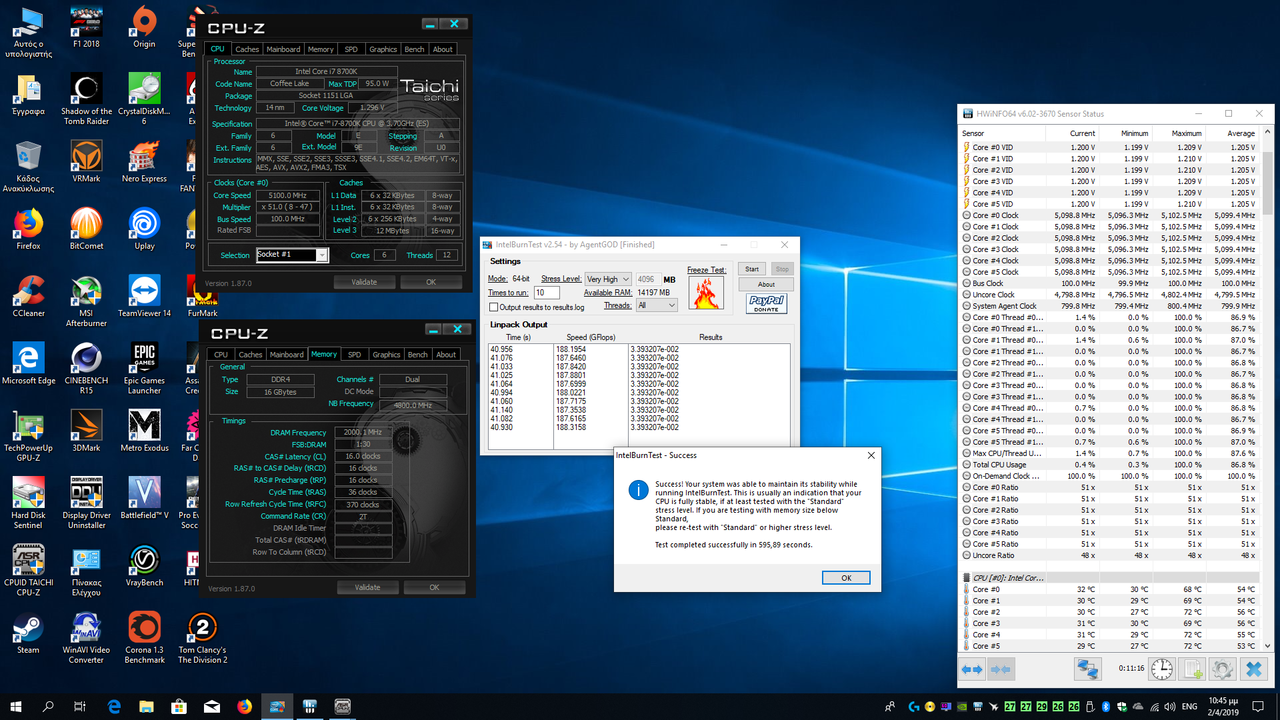Click Maximum column header in HWiNFO
The image size is (1280, 720).
1177,133
